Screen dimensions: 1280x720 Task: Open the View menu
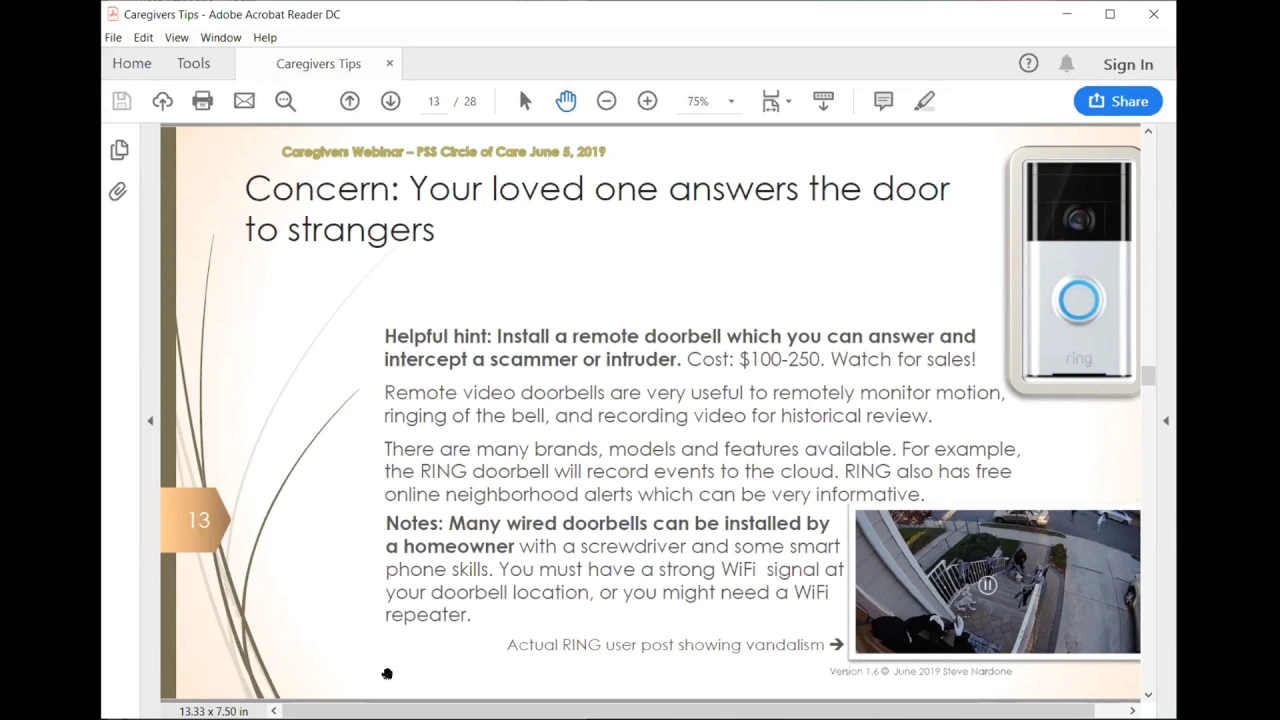tap(176, 38)
